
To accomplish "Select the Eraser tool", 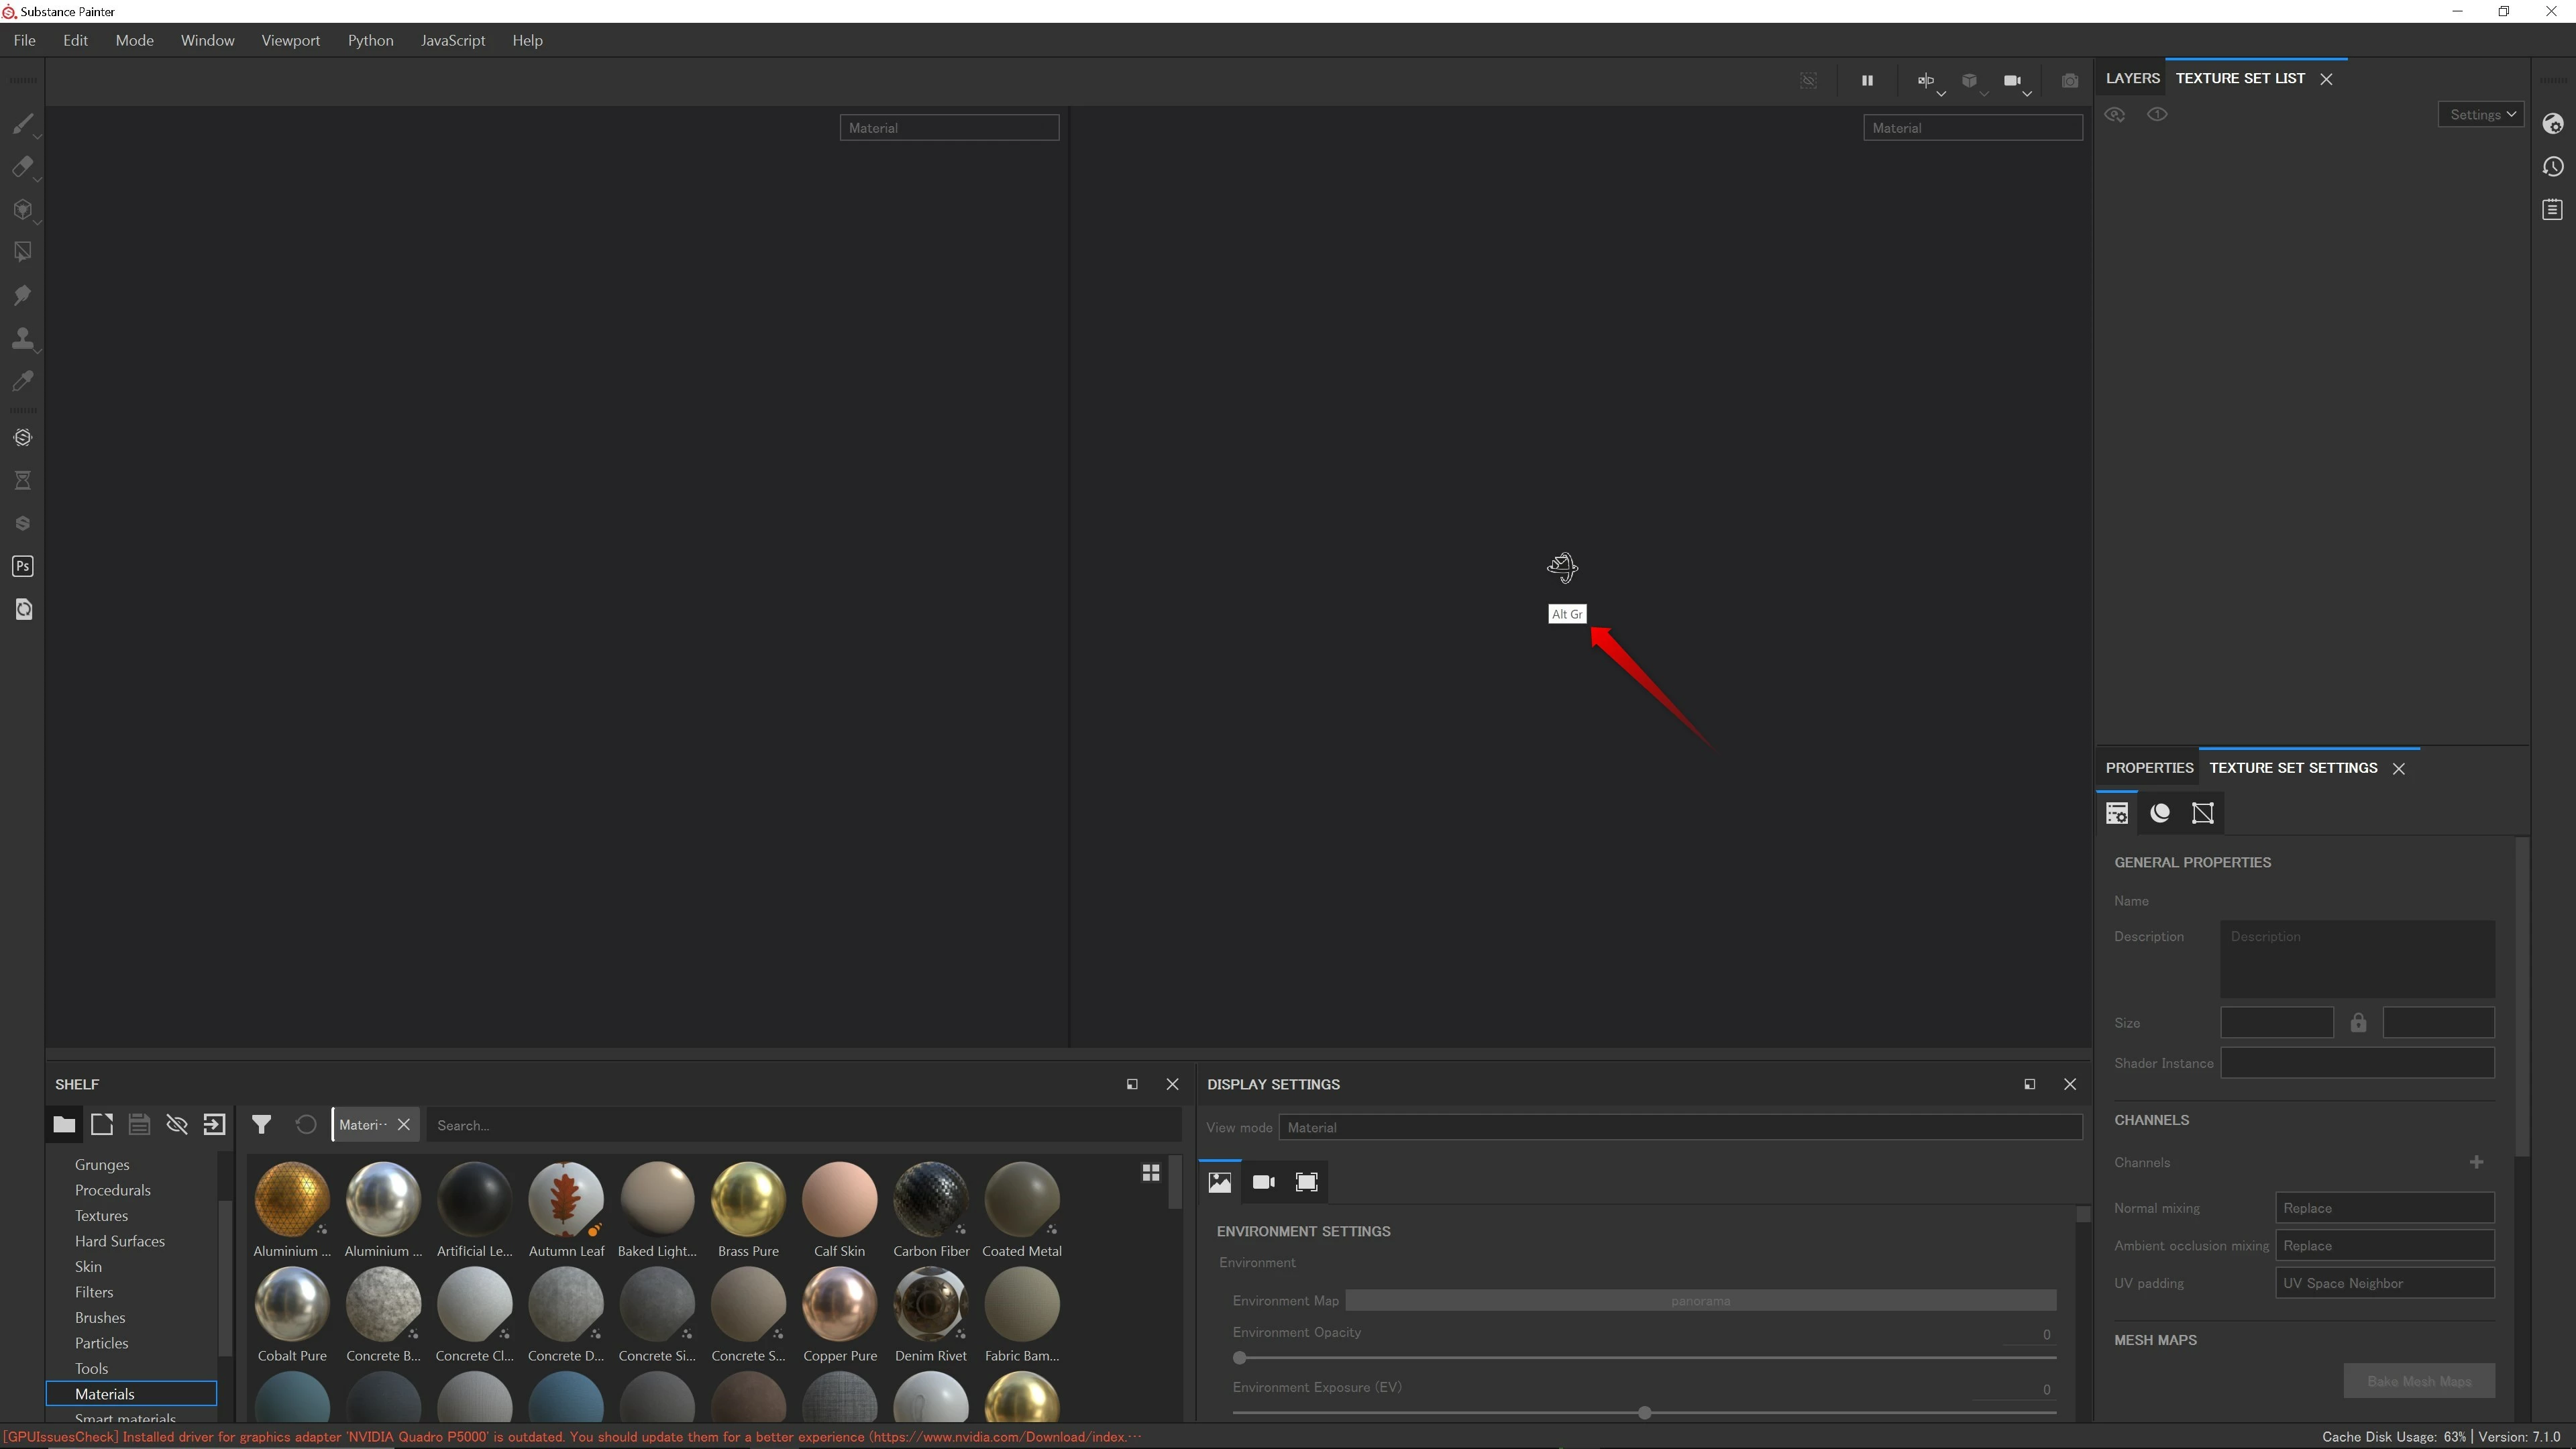I will click(x=22, y=167).
